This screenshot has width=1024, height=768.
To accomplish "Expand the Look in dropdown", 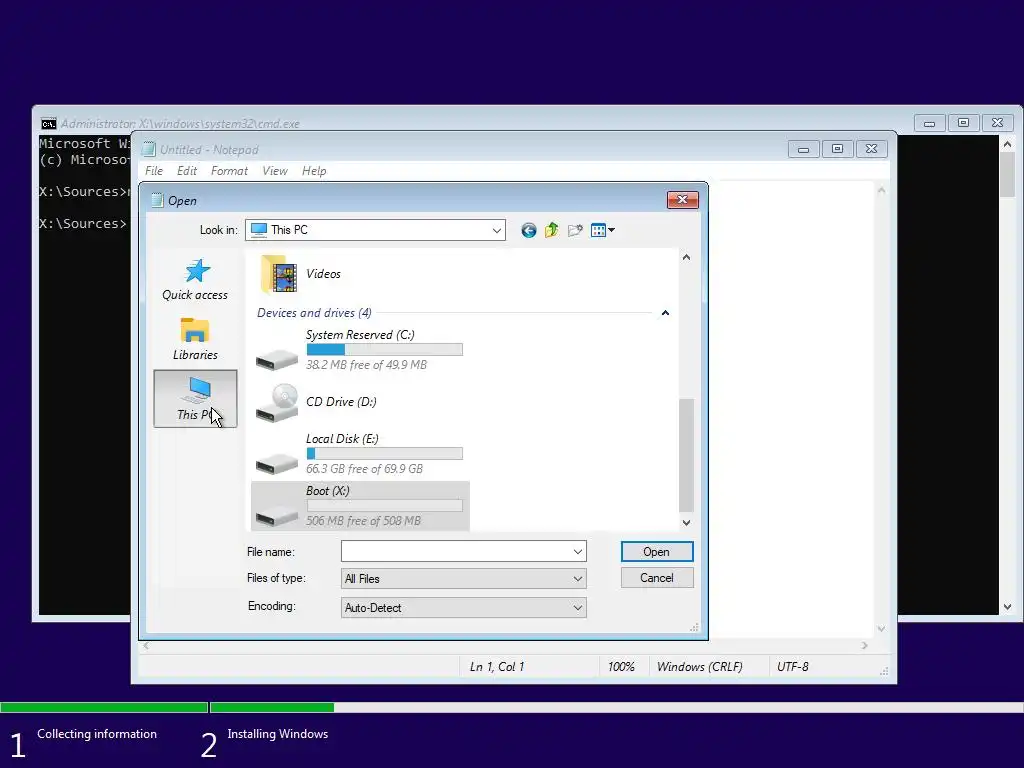I will tap(496, 230).
